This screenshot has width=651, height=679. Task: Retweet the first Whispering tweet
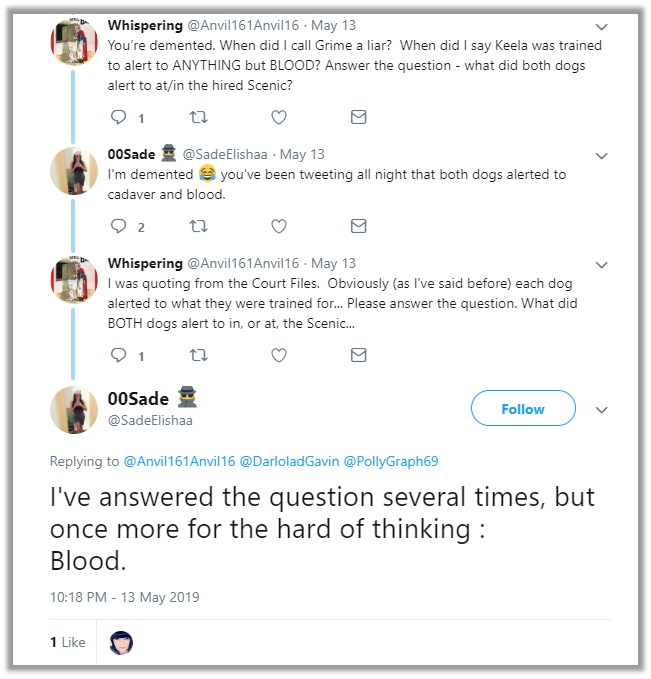pyautogui.click(x=199, y=118)
